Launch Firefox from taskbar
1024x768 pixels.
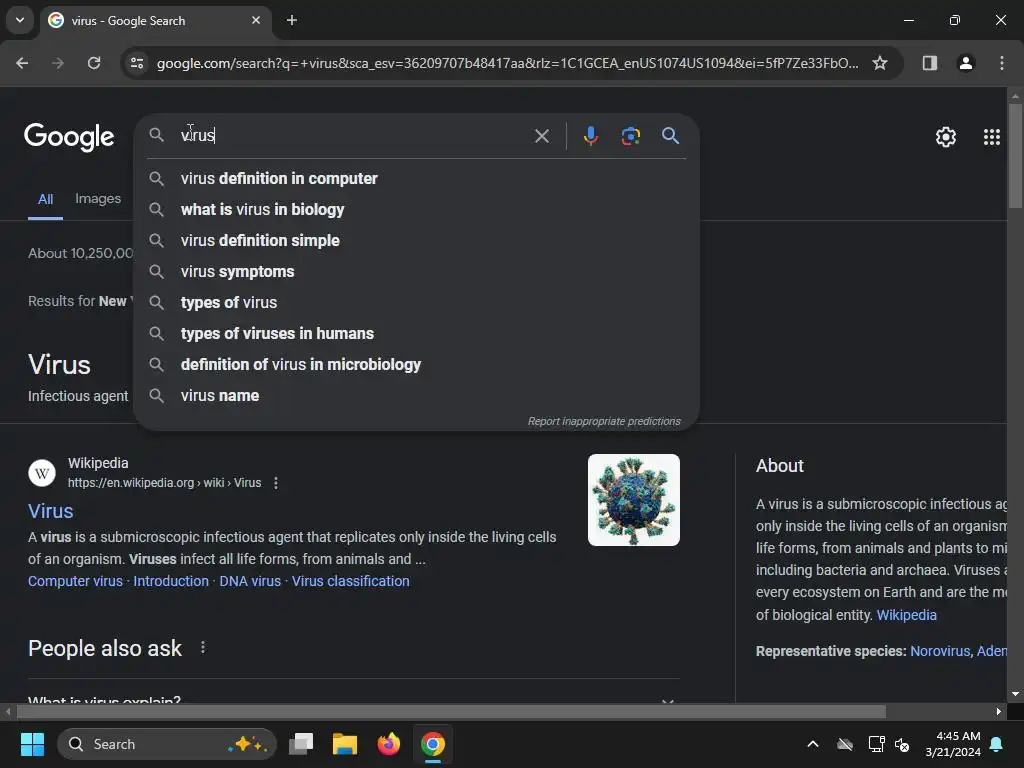coord(389,744)
